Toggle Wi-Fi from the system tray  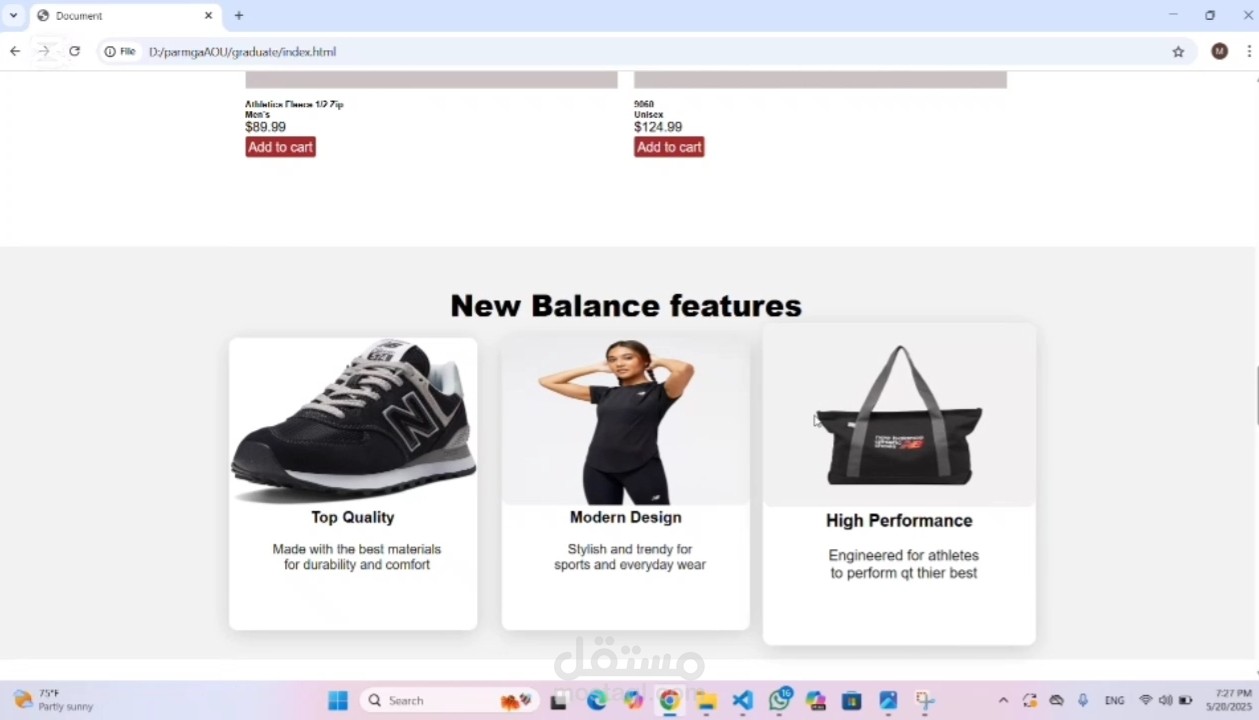click(1146, 700)
